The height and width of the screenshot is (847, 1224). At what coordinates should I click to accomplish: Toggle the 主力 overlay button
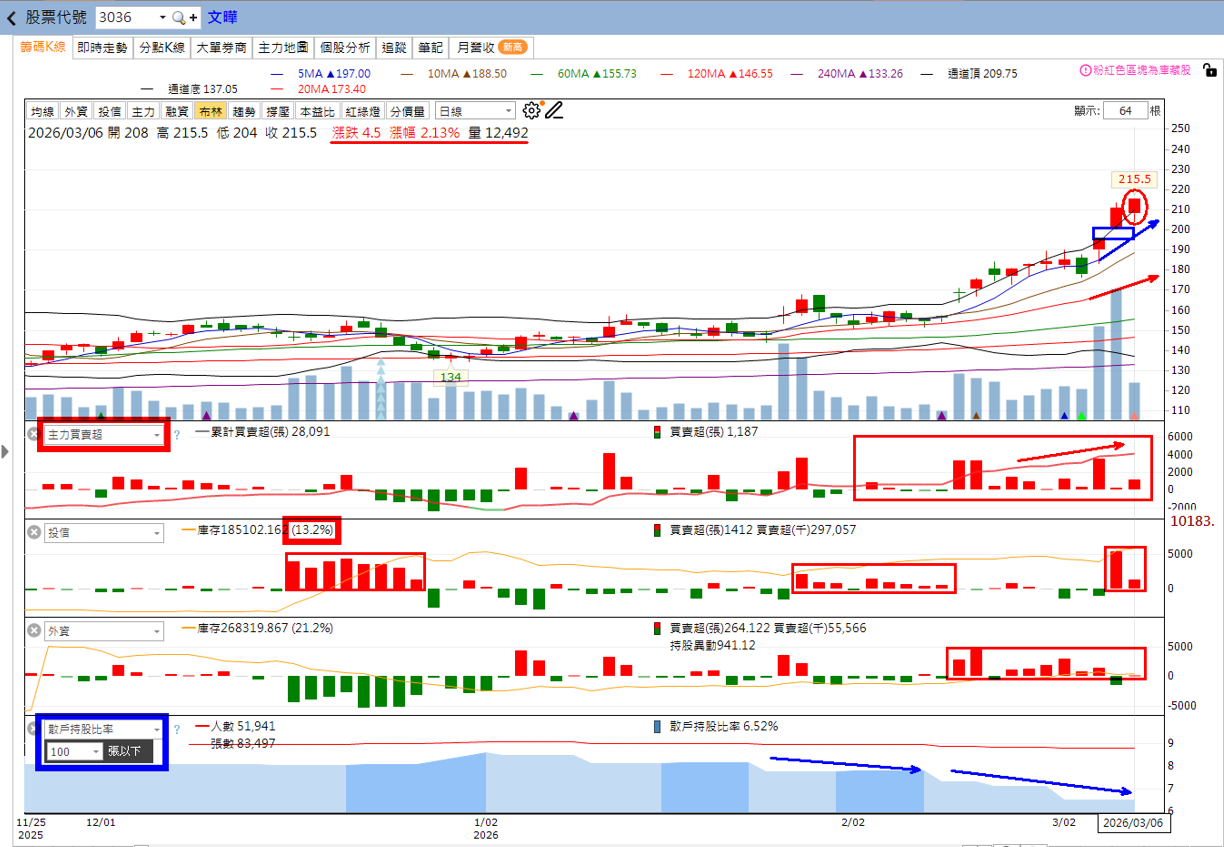[144, 111]
